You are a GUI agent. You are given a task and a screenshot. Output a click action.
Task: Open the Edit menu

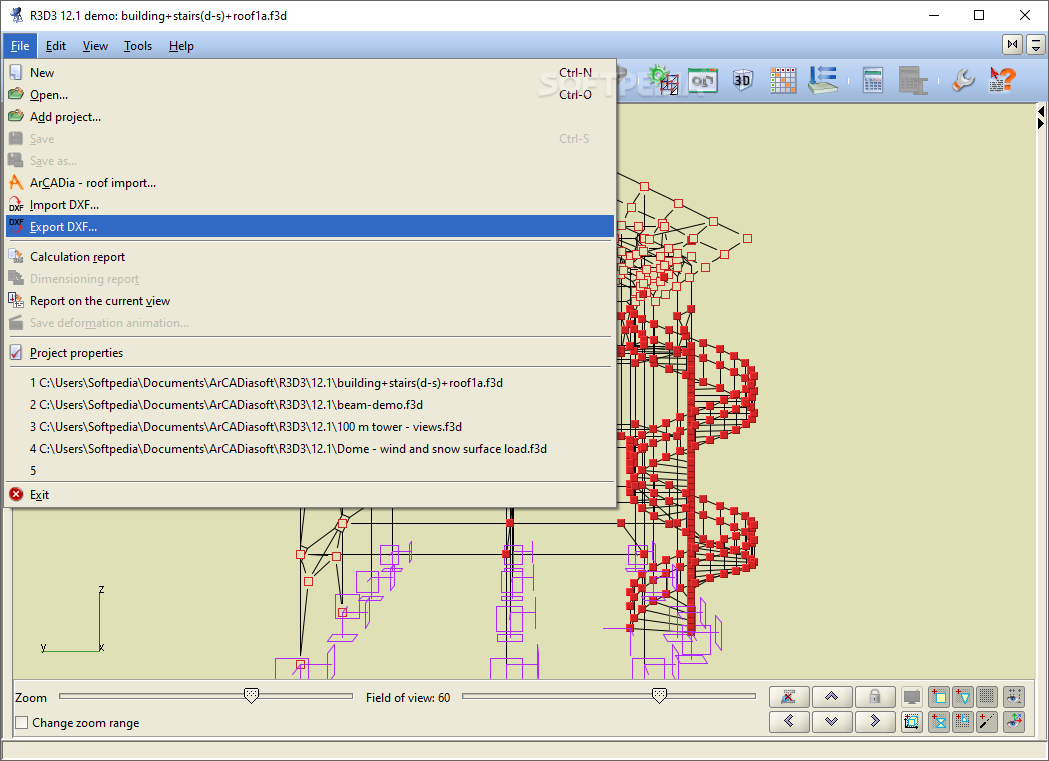point(56,45)
